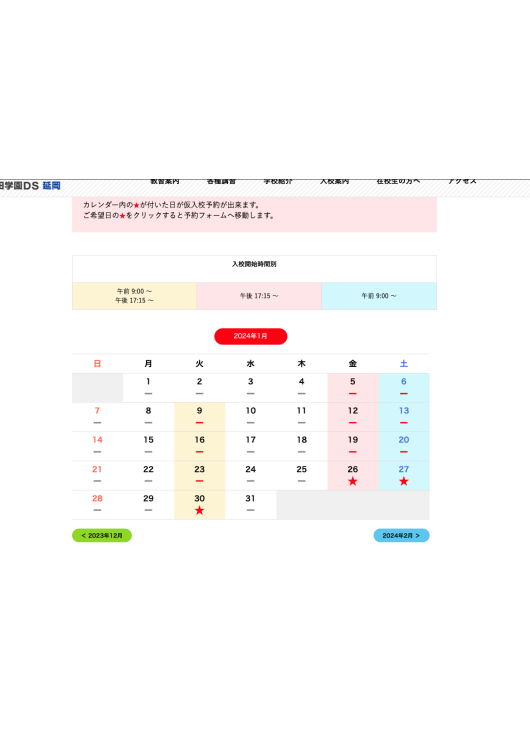
Task: Click the 日 Sunday column header
Action: 97,364
